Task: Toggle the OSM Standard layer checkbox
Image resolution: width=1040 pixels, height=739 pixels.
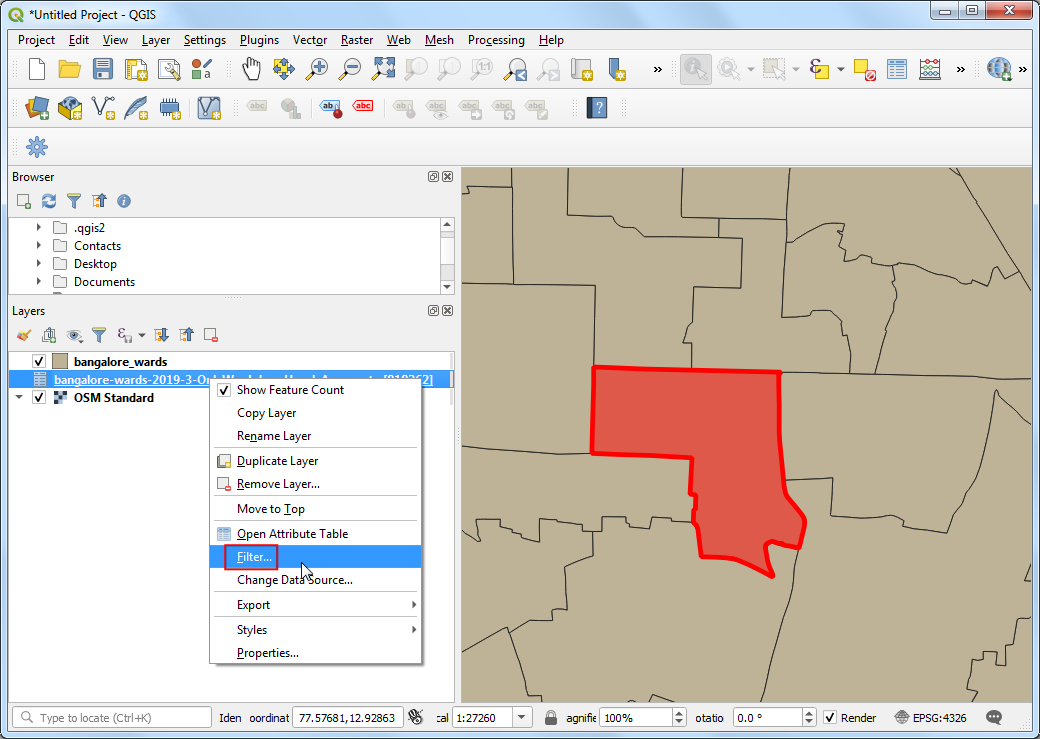Action: [x=39, y=397]
